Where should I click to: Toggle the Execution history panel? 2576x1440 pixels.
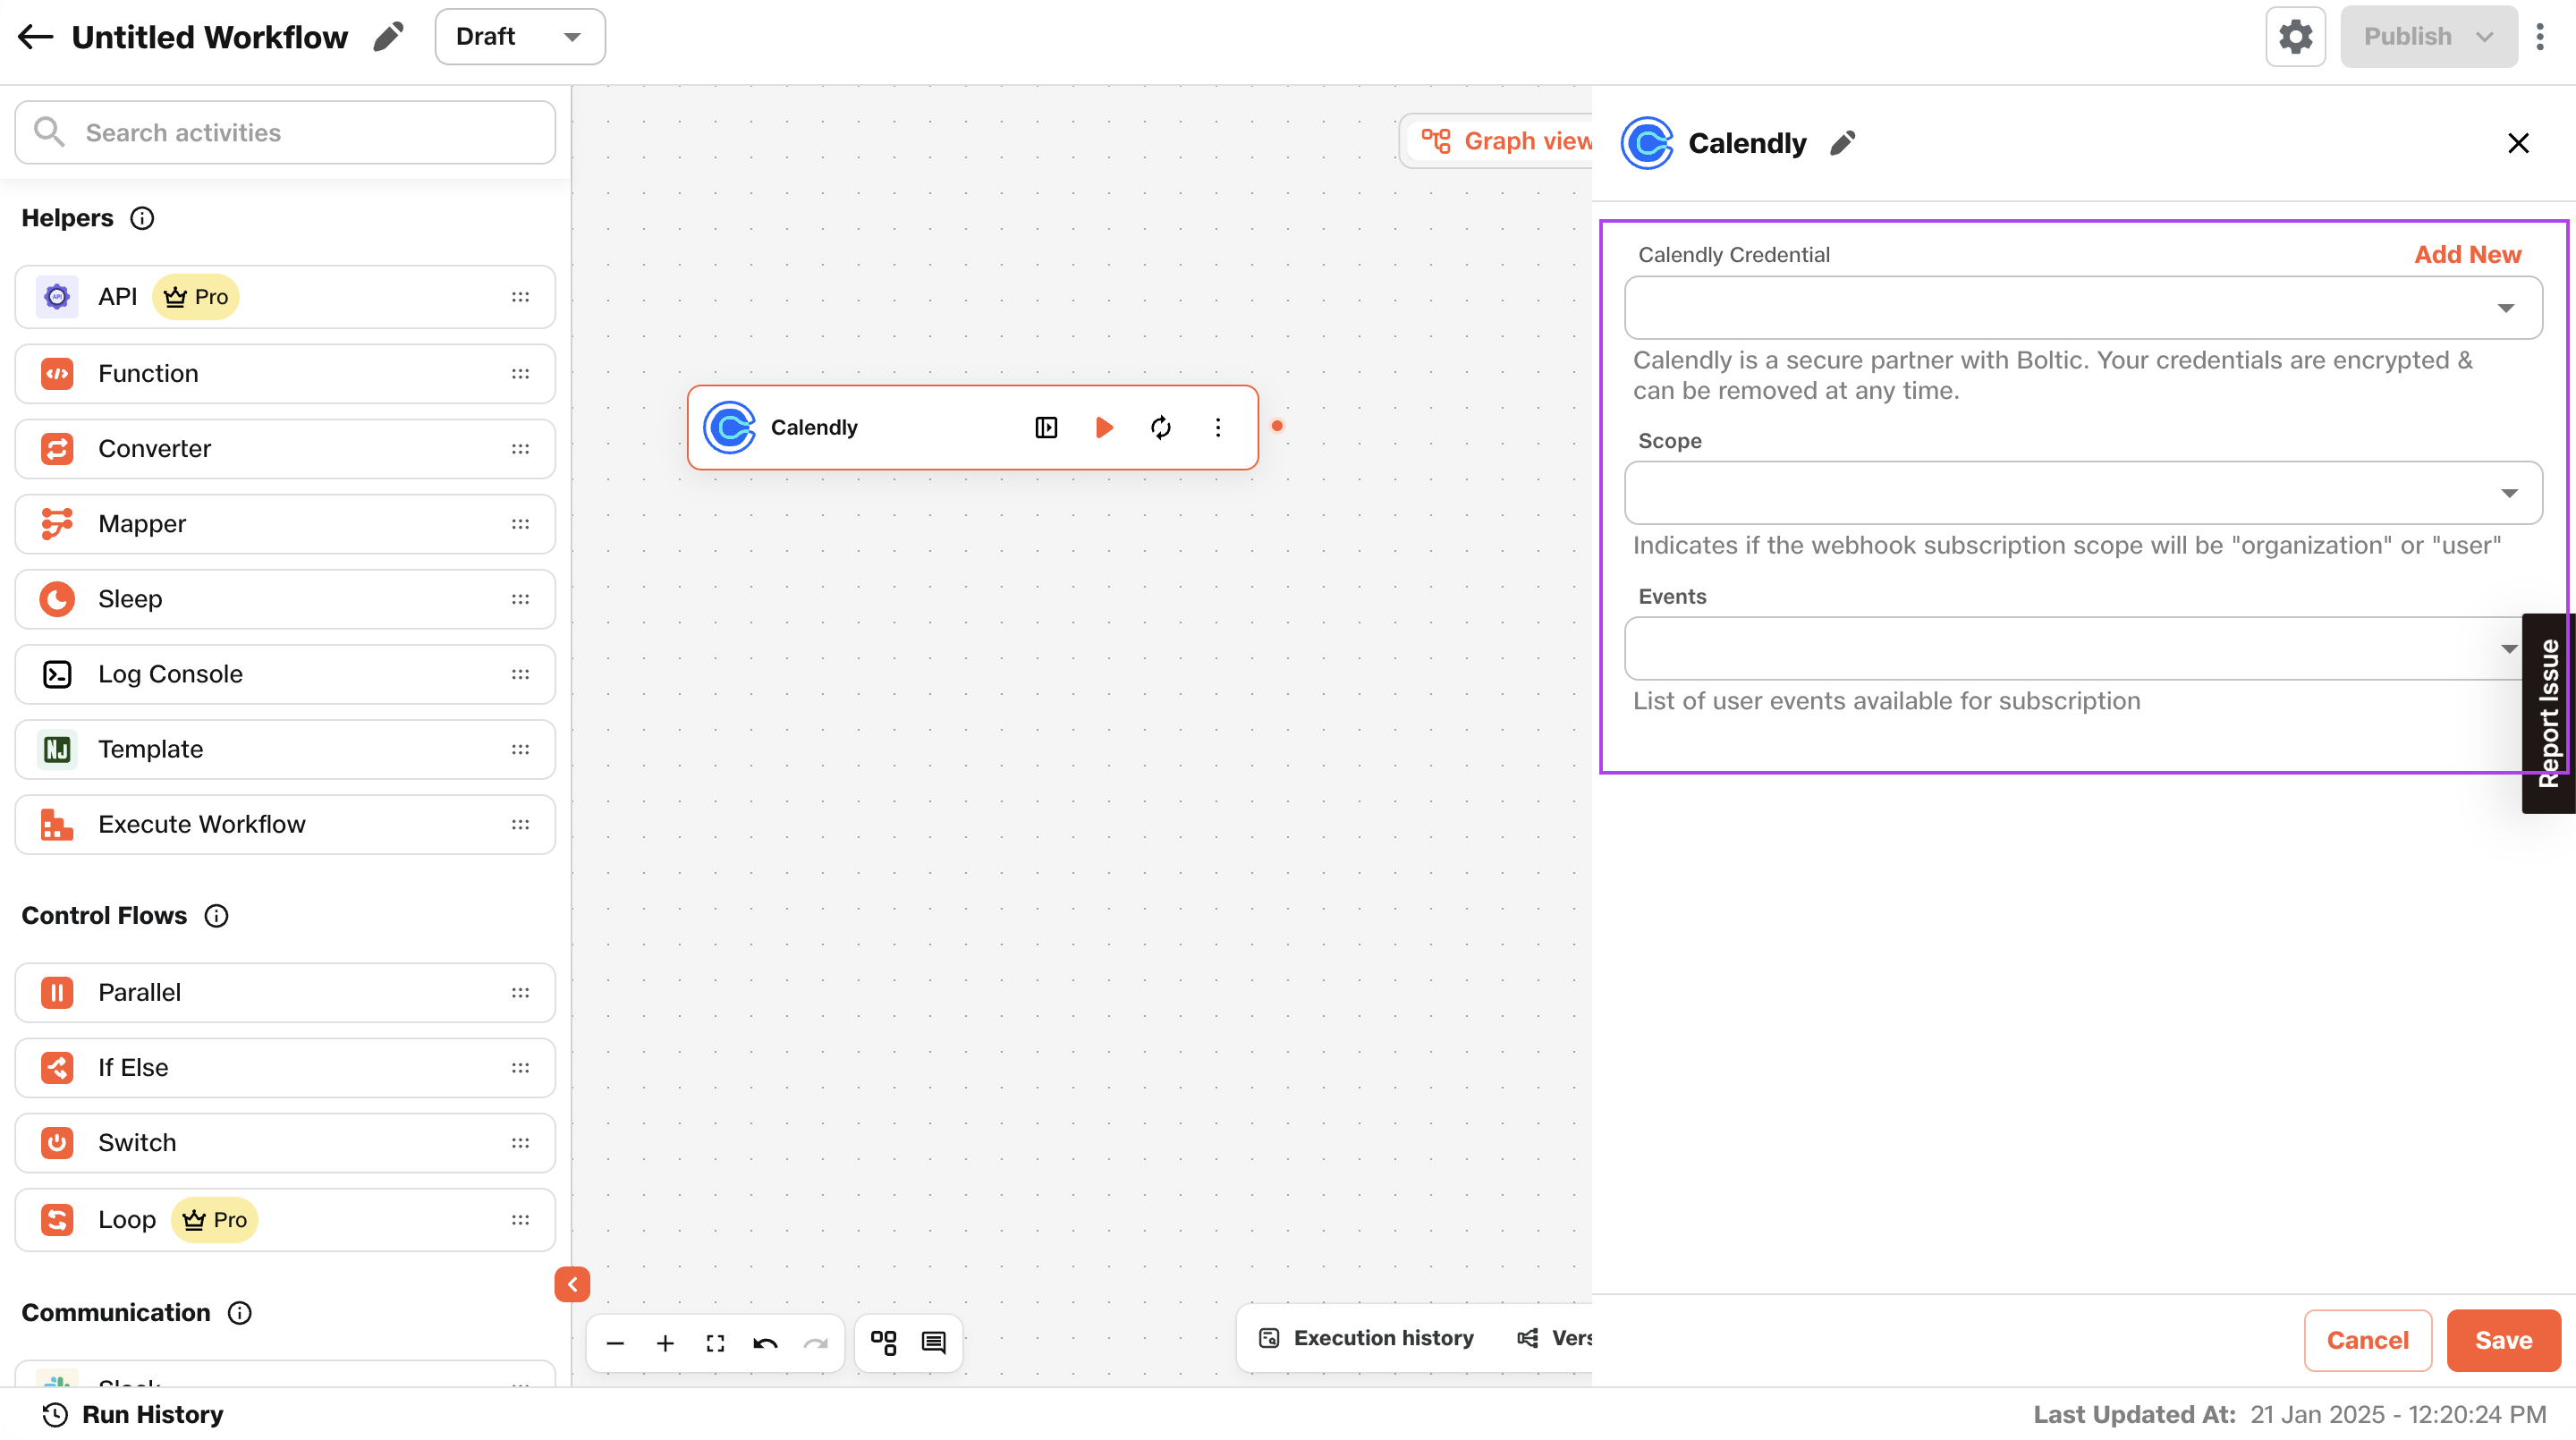click(1366, 1337)
